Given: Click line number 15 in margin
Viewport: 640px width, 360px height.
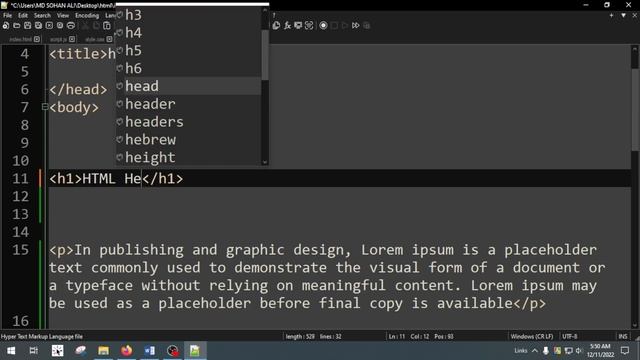Looking at the screenshot, I should 20,250.
